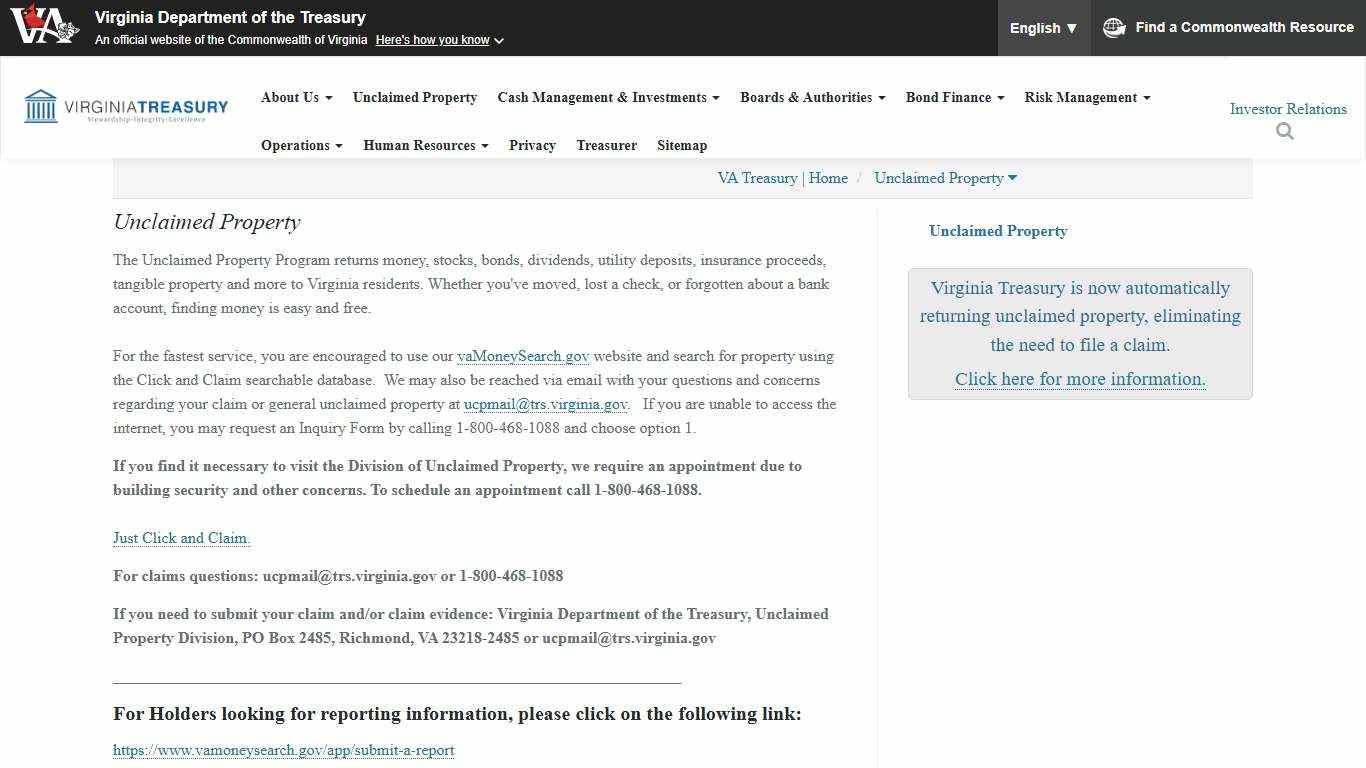
Task: Click the globe icon beside Find a Commonwealth Resource
Action: coord(1114,28)
